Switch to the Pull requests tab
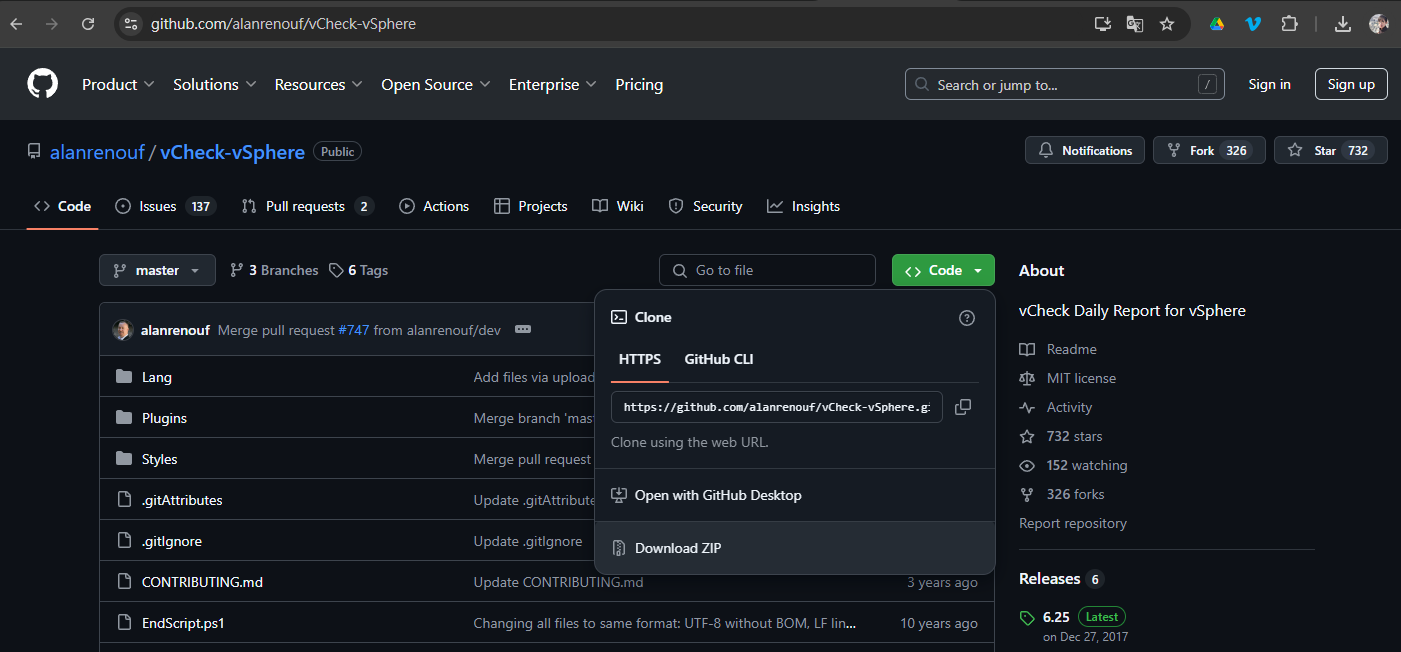Image resolution: width=1401 pixels, height=652 pixels. click(307, 206)
